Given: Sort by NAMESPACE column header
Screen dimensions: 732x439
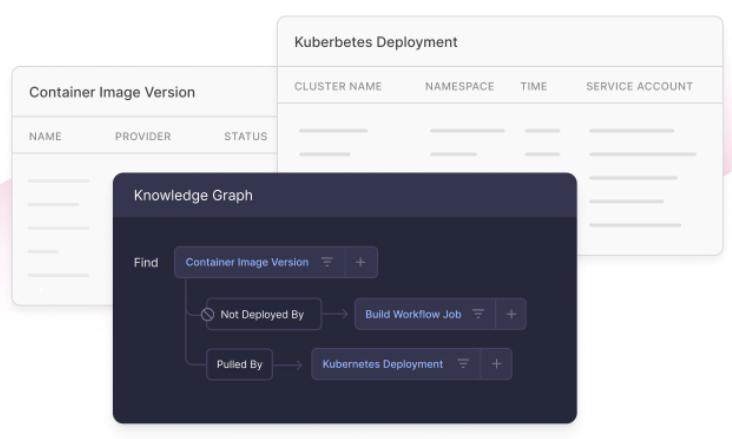Looking at the screenshot, I should pos(459,87).
